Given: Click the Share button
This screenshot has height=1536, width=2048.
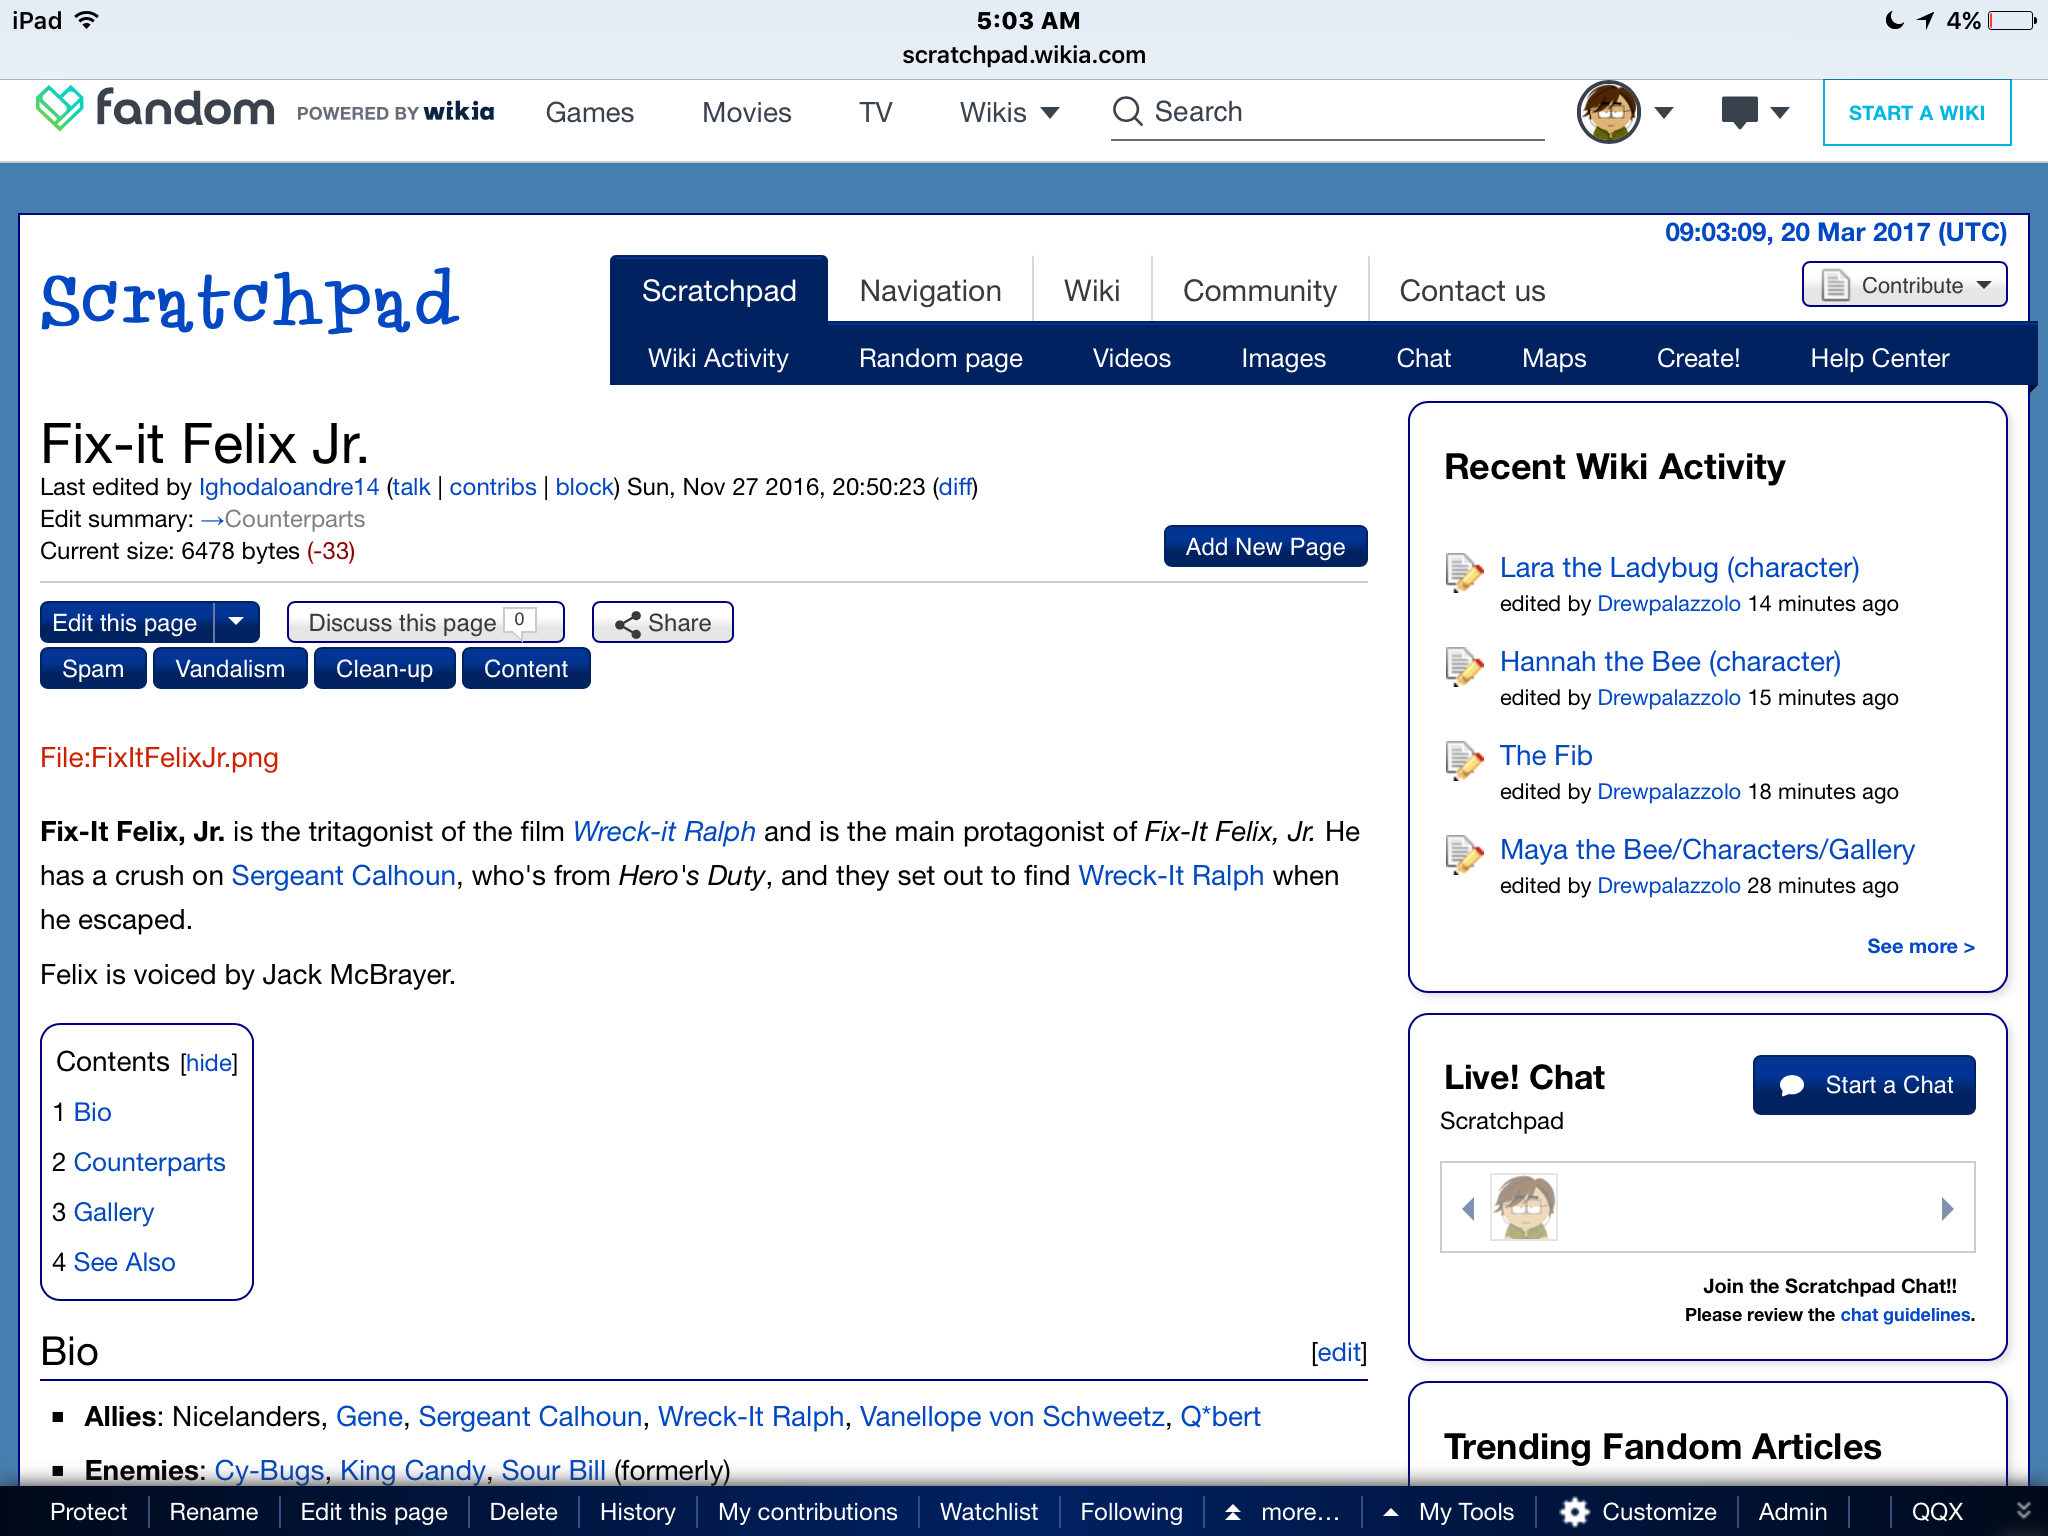Looking at the screenshot, I should (662, 622).
